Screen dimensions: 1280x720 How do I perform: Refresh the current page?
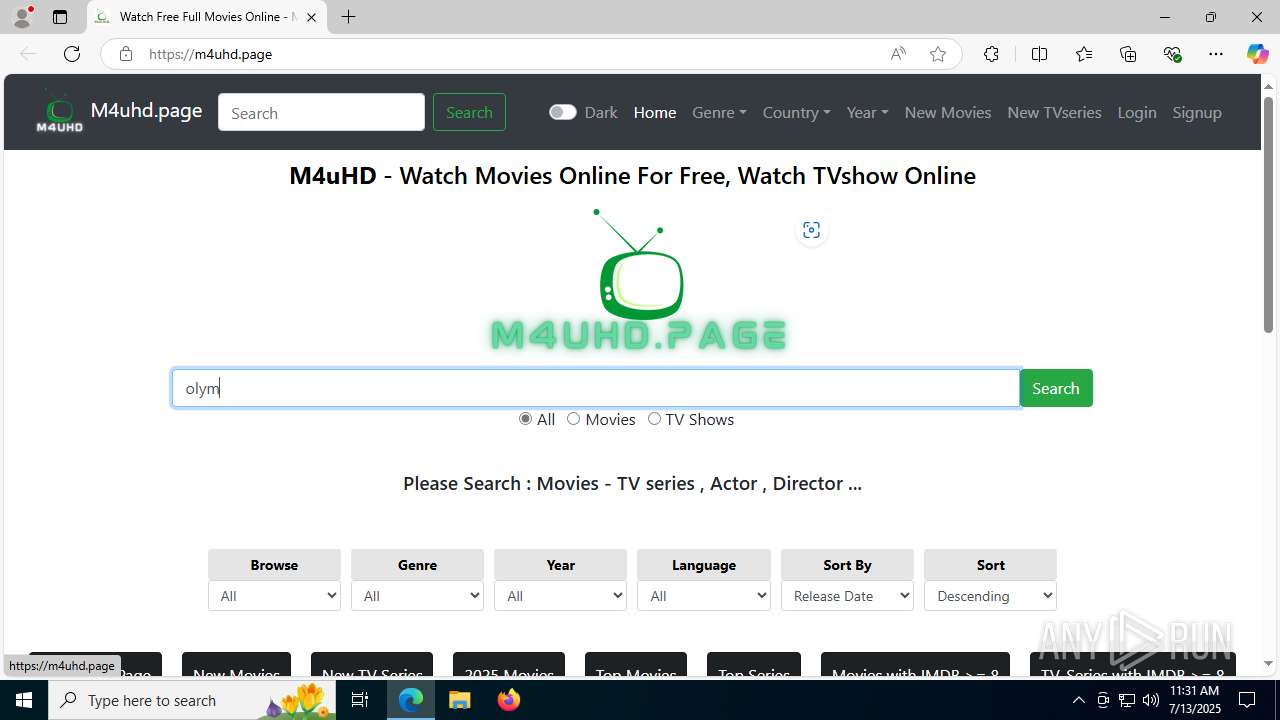72,54
